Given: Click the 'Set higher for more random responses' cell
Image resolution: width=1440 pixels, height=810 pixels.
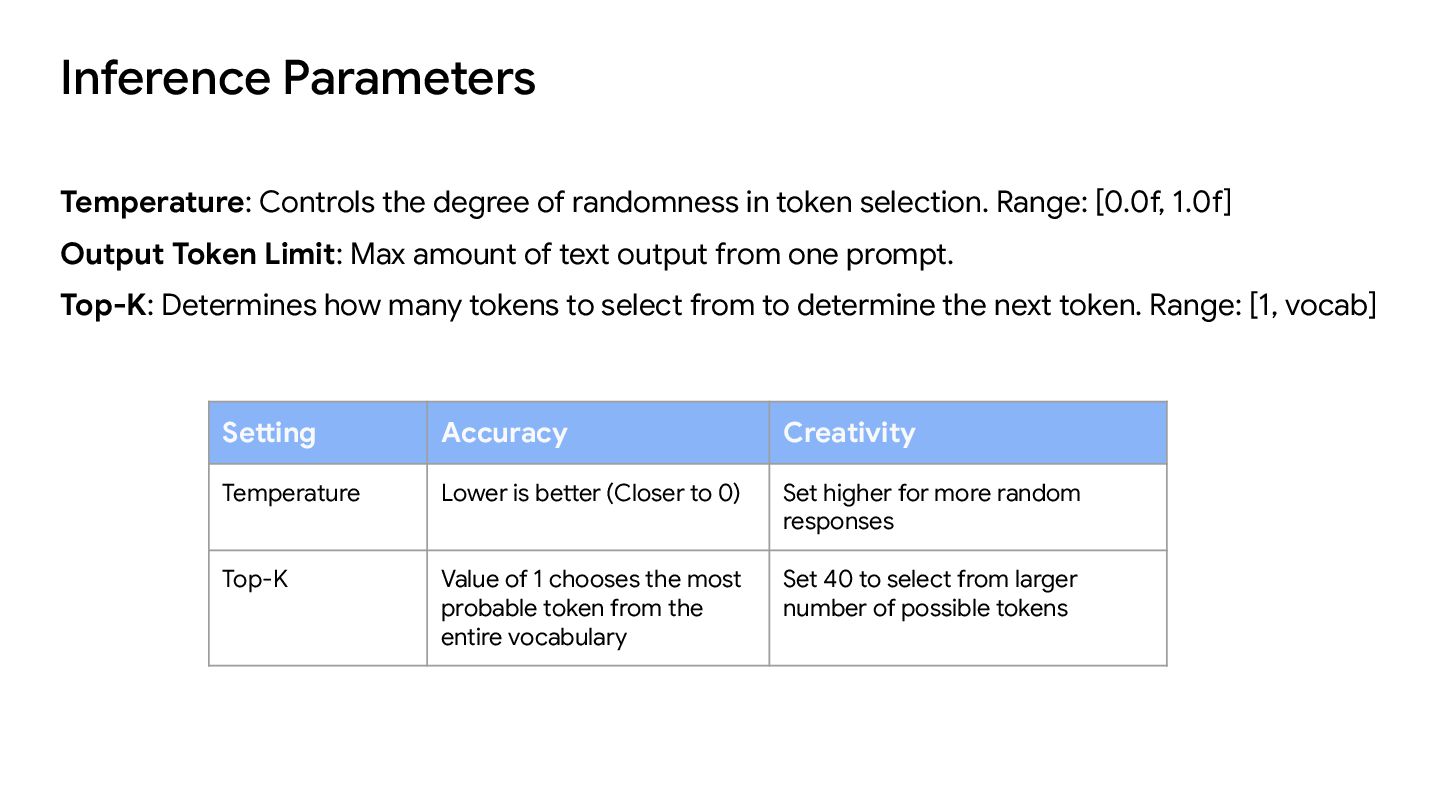Looking at the screenshot, I should pyautogui.click(x=931, y=507).
